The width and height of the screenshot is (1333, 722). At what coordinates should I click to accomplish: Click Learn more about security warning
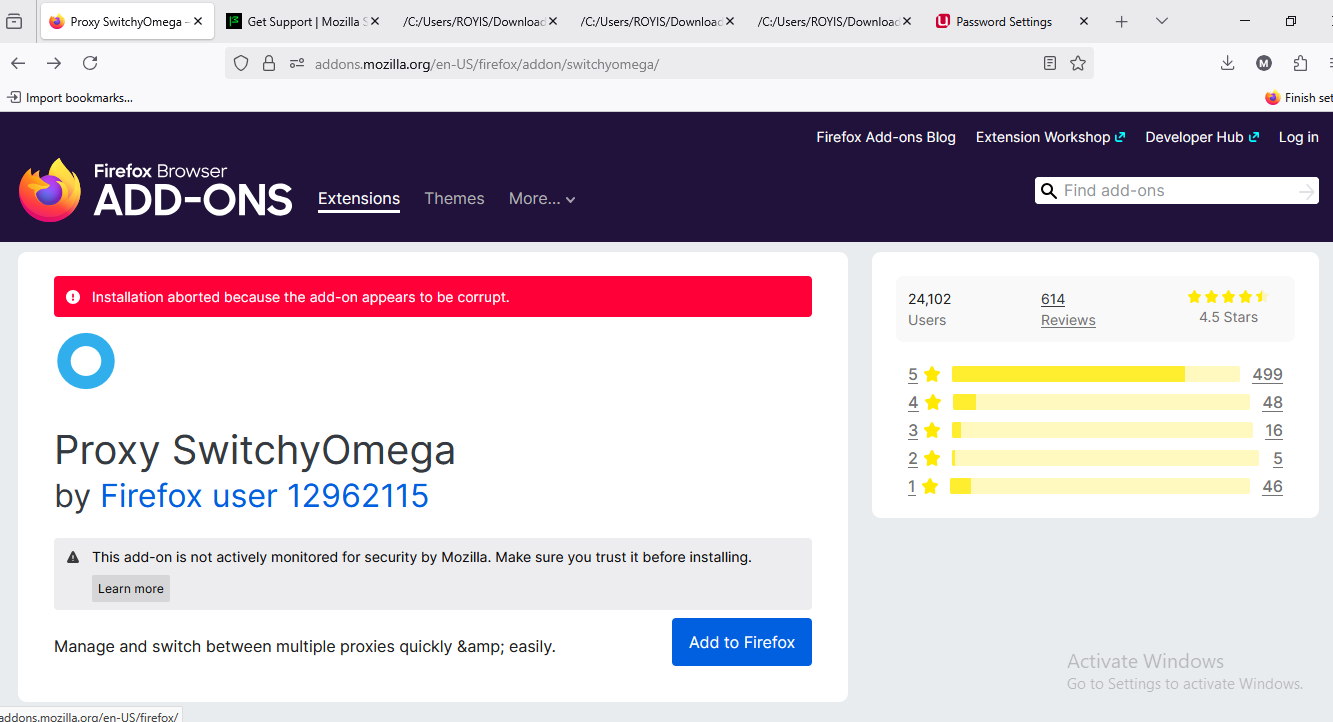(131, 588)
